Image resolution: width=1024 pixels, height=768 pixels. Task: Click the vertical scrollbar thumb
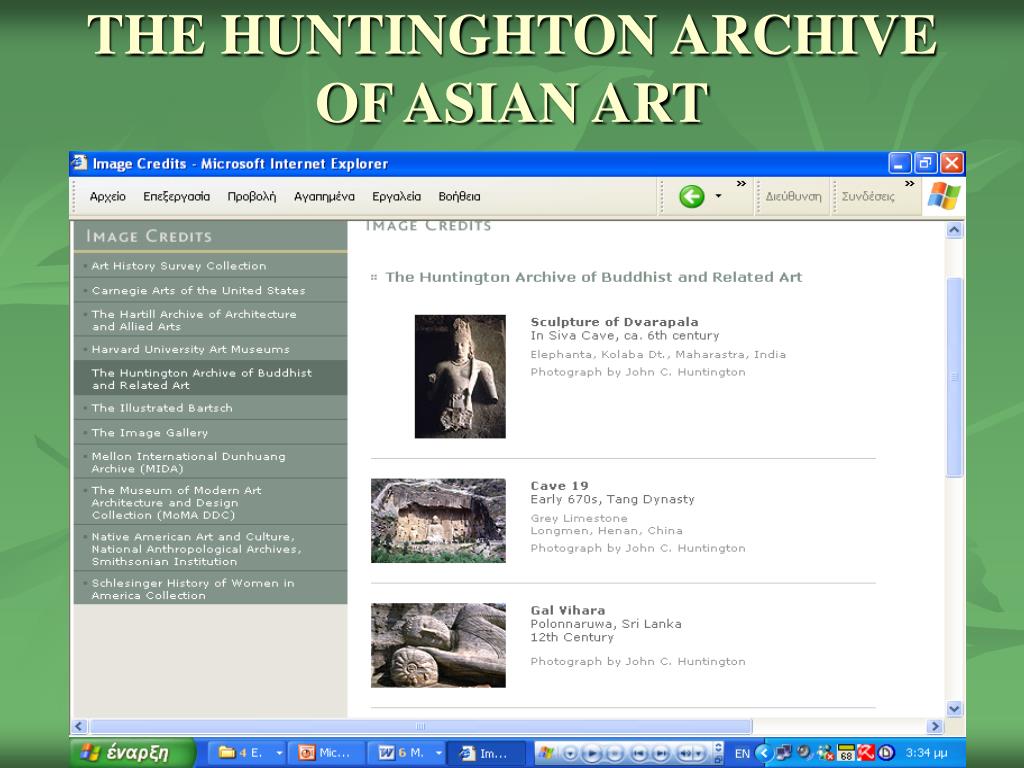point(954,377)
